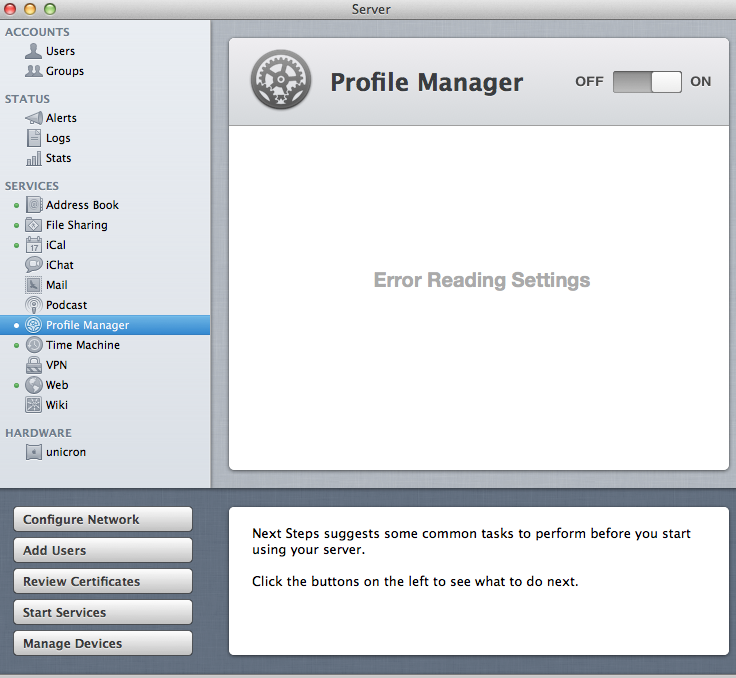Click the Time Machine clock icon
This screenshot has width=736, height=678.
pyautogui.click(x=33, y=345)
